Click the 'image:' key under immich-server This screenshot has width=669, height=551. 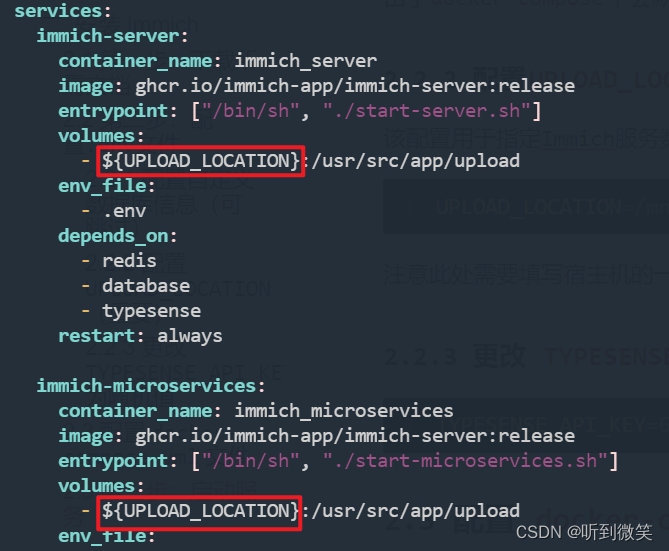click(90, 86)
